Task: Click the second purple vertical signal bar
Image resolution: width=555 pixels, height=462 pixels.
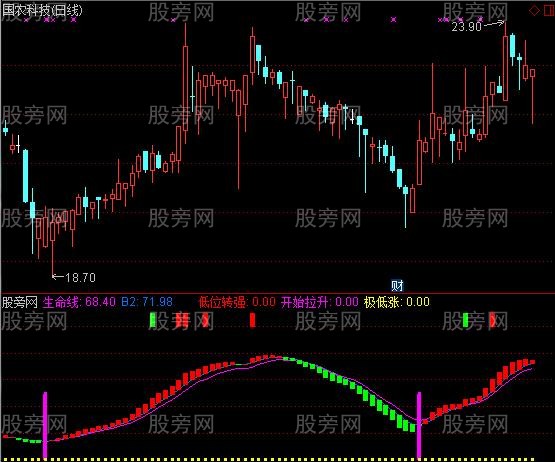Action: pyautogui.click(x=419, y=425)
